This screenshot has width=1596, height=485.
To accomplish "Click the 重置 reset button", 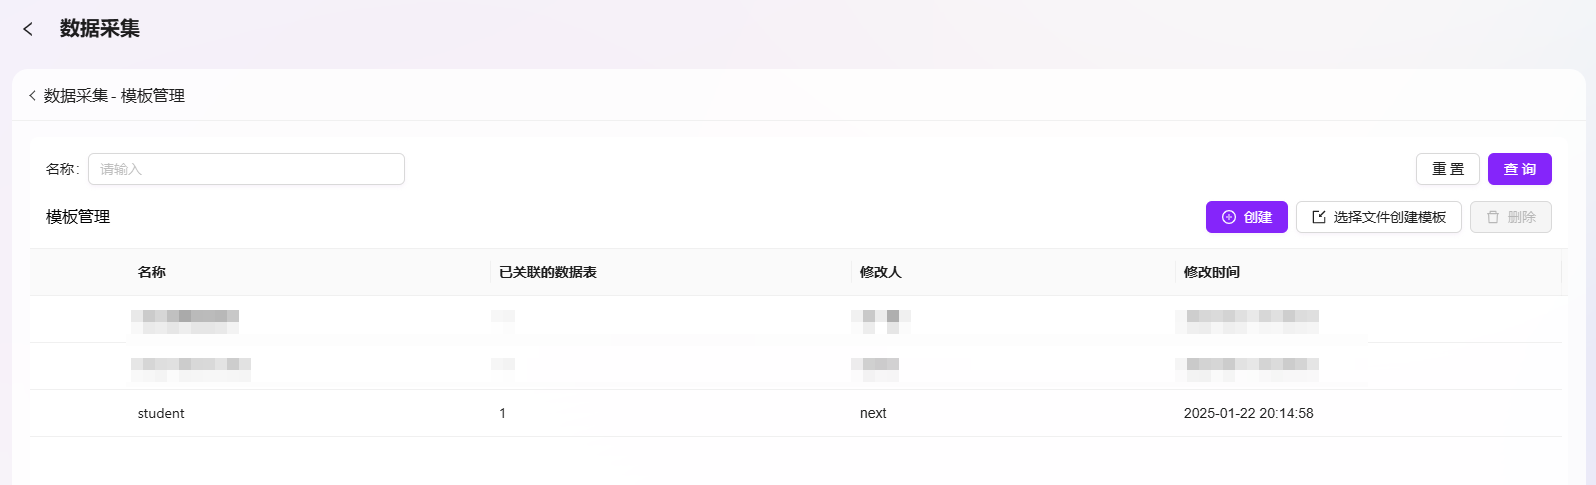I will coord(1448,169).
